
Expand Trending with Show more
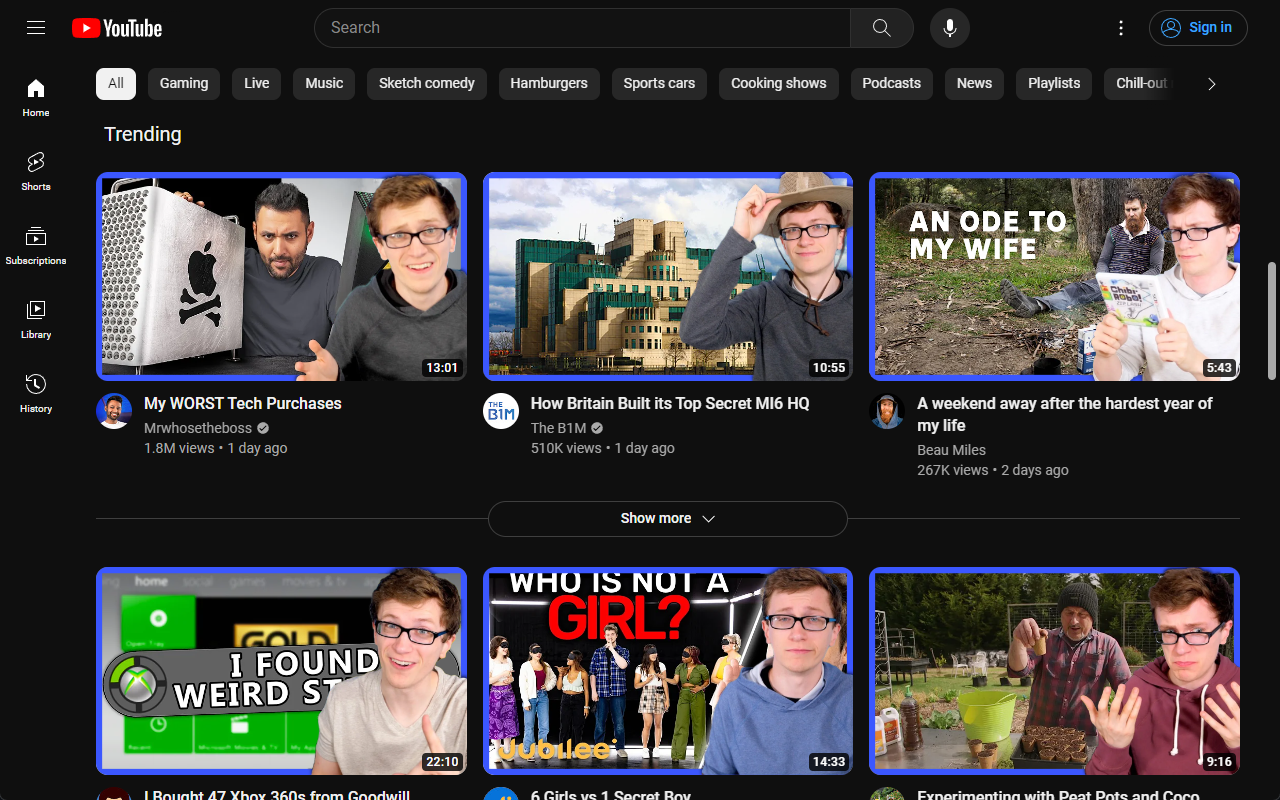pos(668,519)
